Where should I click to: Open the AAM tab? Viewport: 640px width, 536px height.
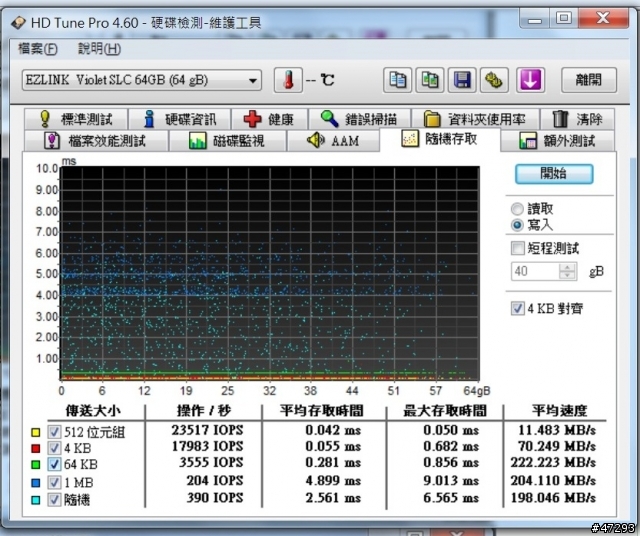(333, 141)
